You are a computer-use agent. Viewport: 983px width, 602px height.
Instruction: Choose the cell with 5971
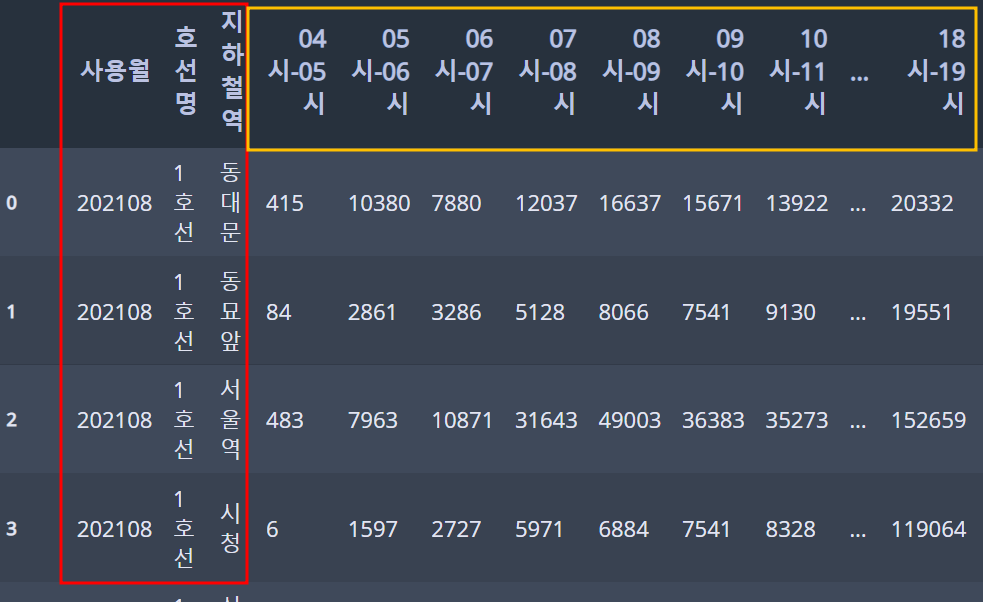[x=539, y=529]
